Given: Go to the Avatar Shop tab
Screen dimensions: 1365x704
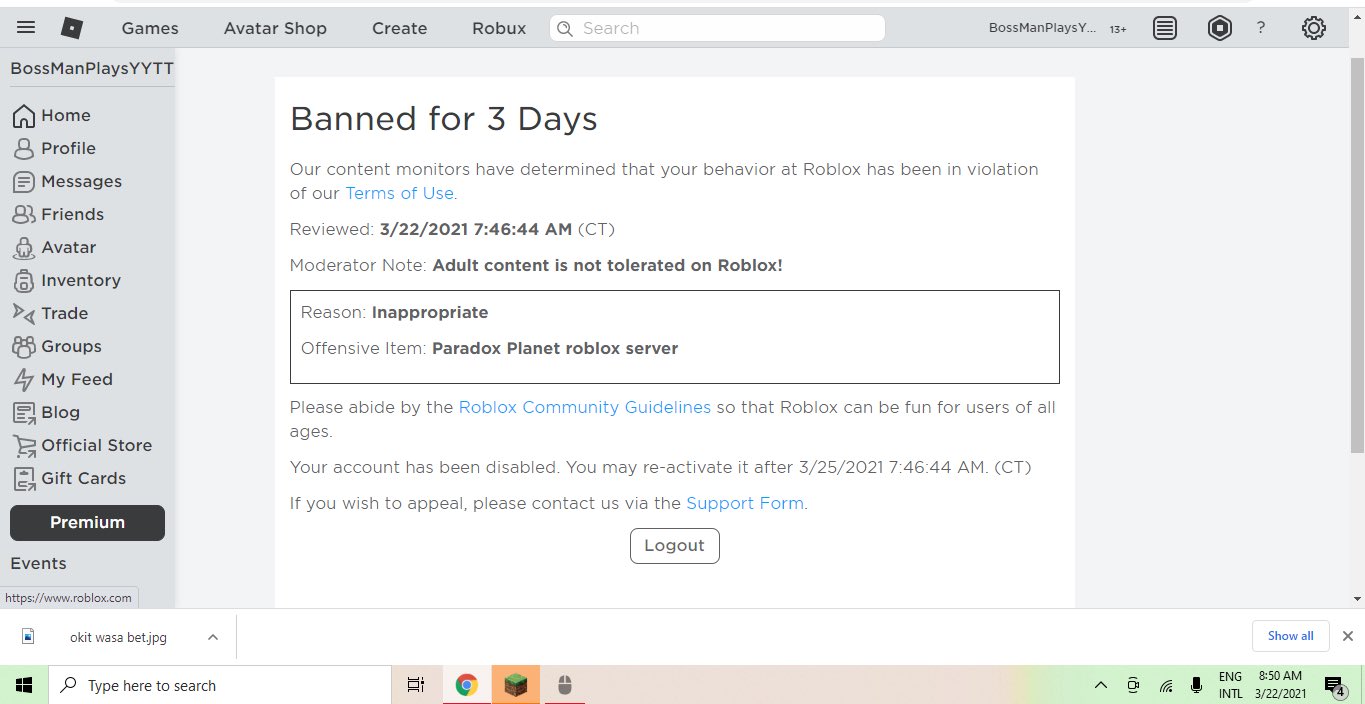Looking at the screenshot, I should [x=275, y=28].
